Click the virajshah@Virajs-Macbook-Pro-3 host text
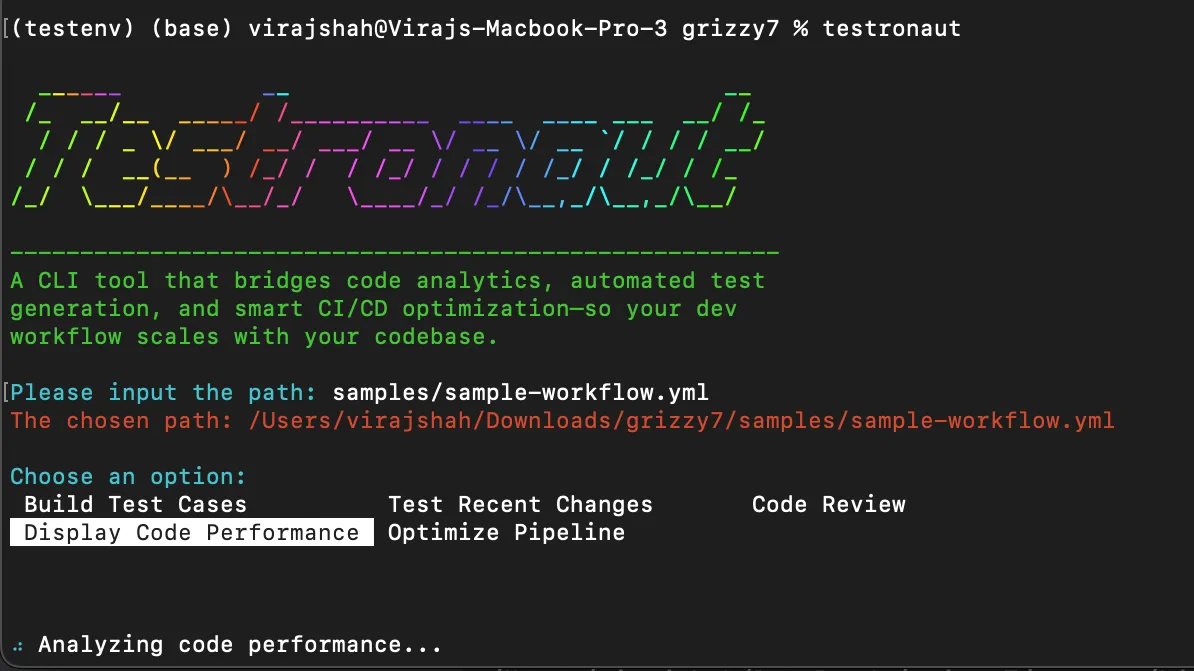The image size is (1194, 671). coord(458,29)
